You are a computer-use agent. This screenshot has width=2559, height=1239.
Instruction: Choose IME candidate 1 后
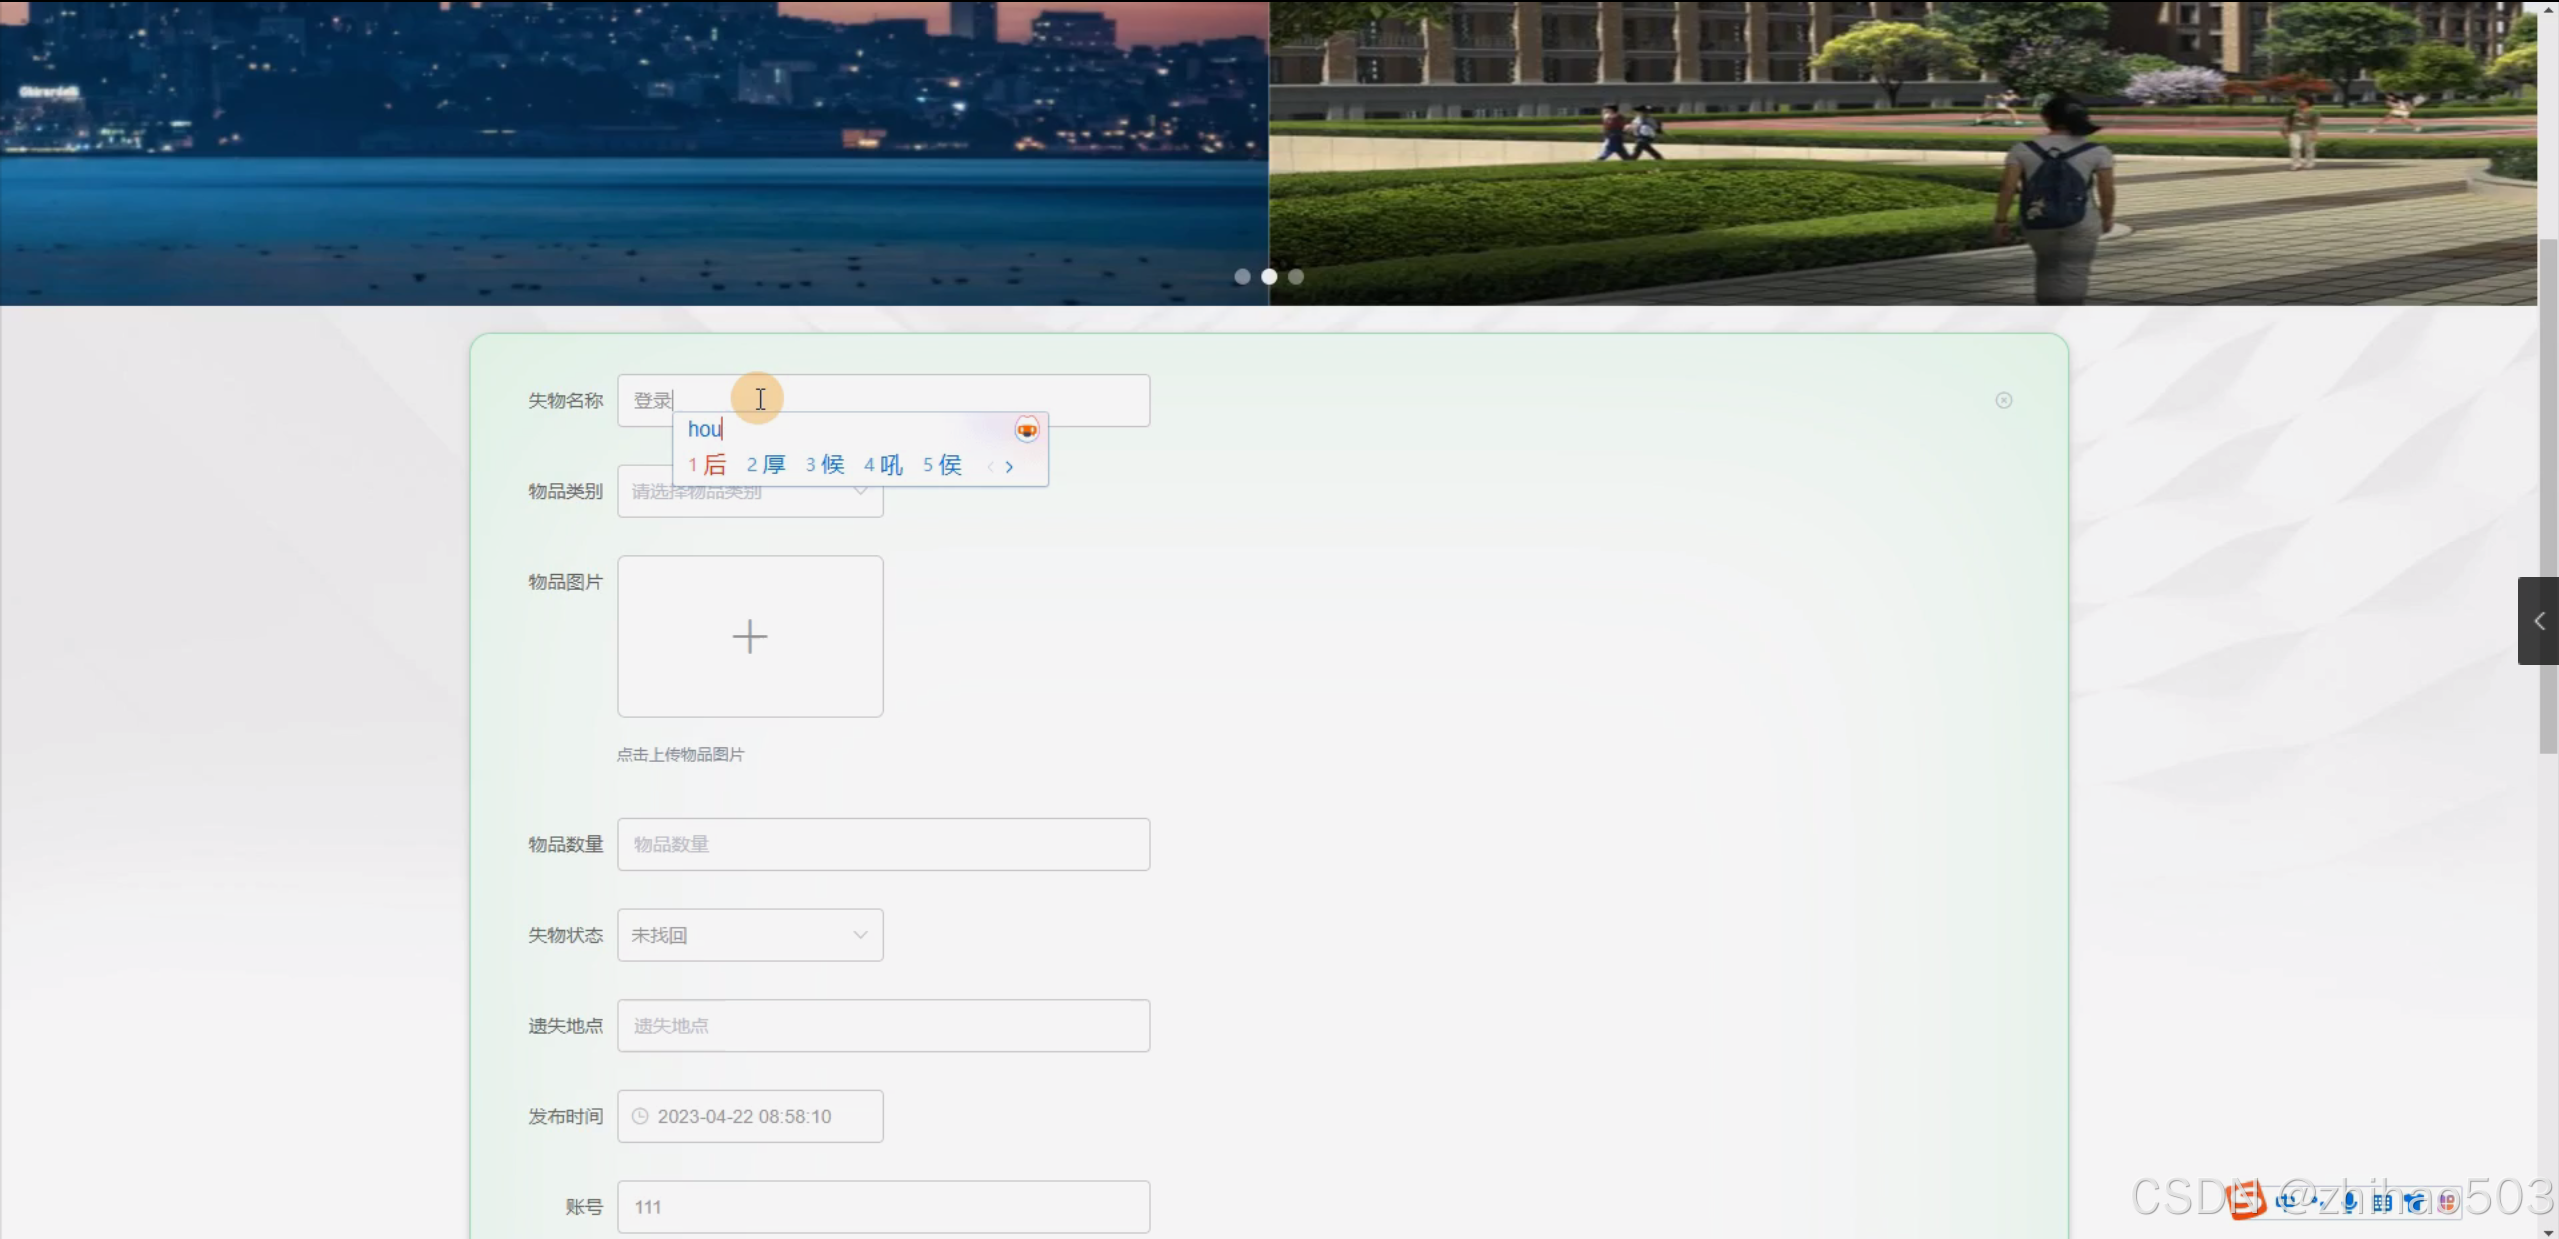pos(708,465)
